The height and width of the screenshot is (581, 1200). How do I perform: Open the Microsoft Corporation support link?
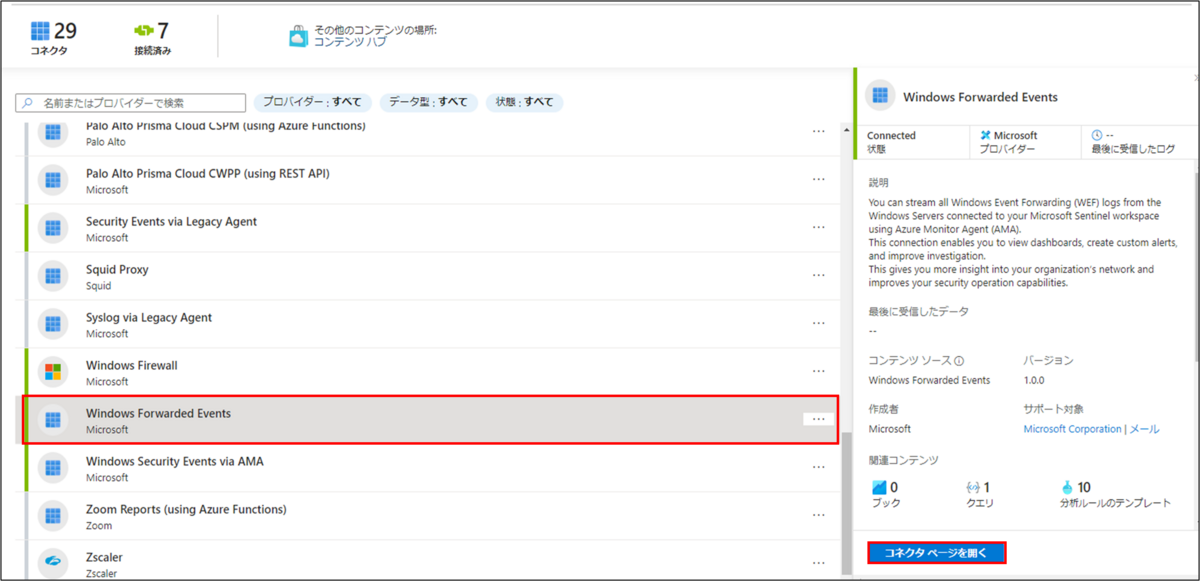[1072, 429]
